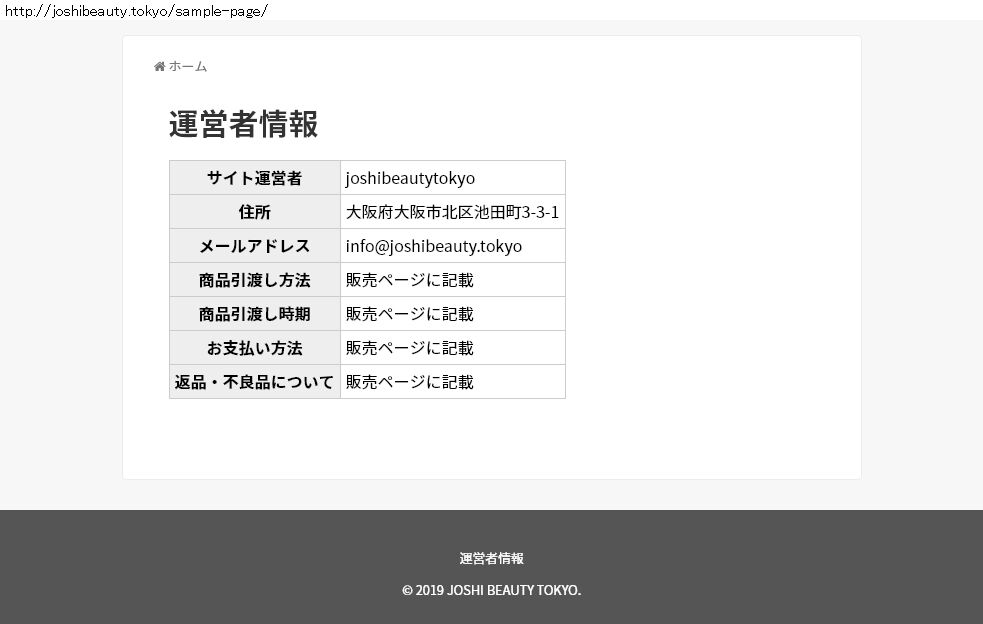Screen dimensions: 983x624
Task: Click the value beside 商品引渡し方法
Action: (410, 280)
